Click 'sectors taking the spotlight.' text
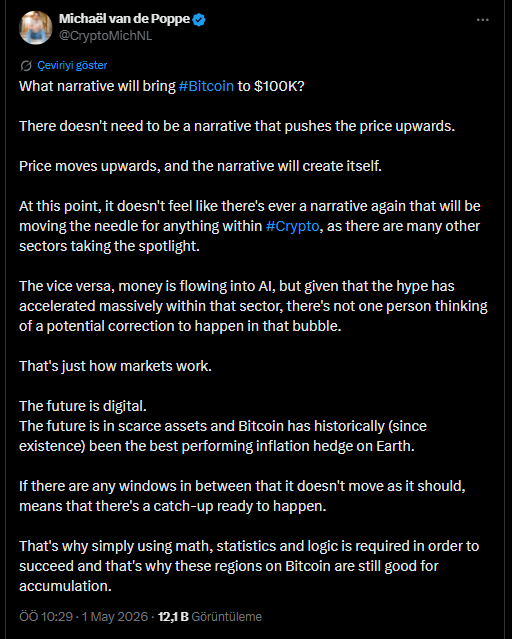The image size is (512, 639). tap(109, 246)
